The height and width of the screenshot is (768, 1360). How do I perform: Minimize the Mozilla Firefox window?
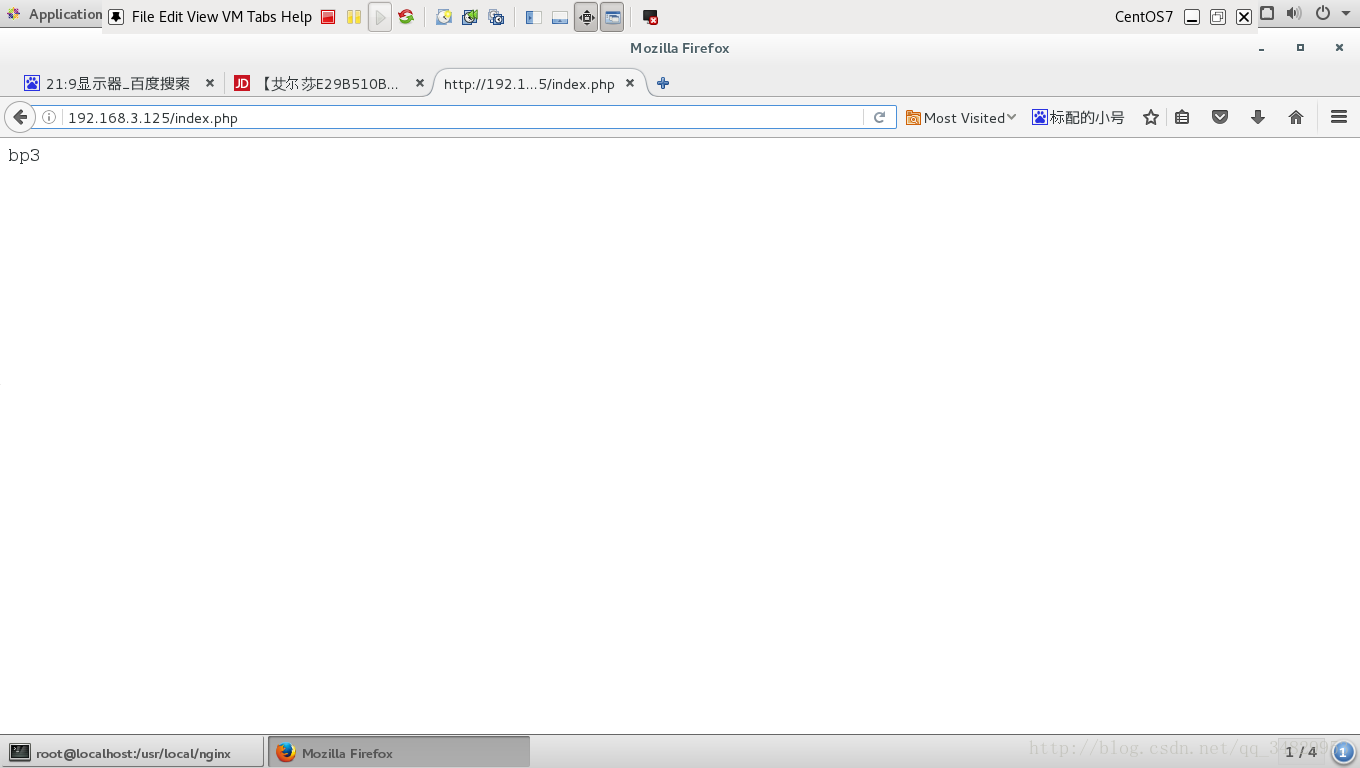click(x=1262, y=48)
